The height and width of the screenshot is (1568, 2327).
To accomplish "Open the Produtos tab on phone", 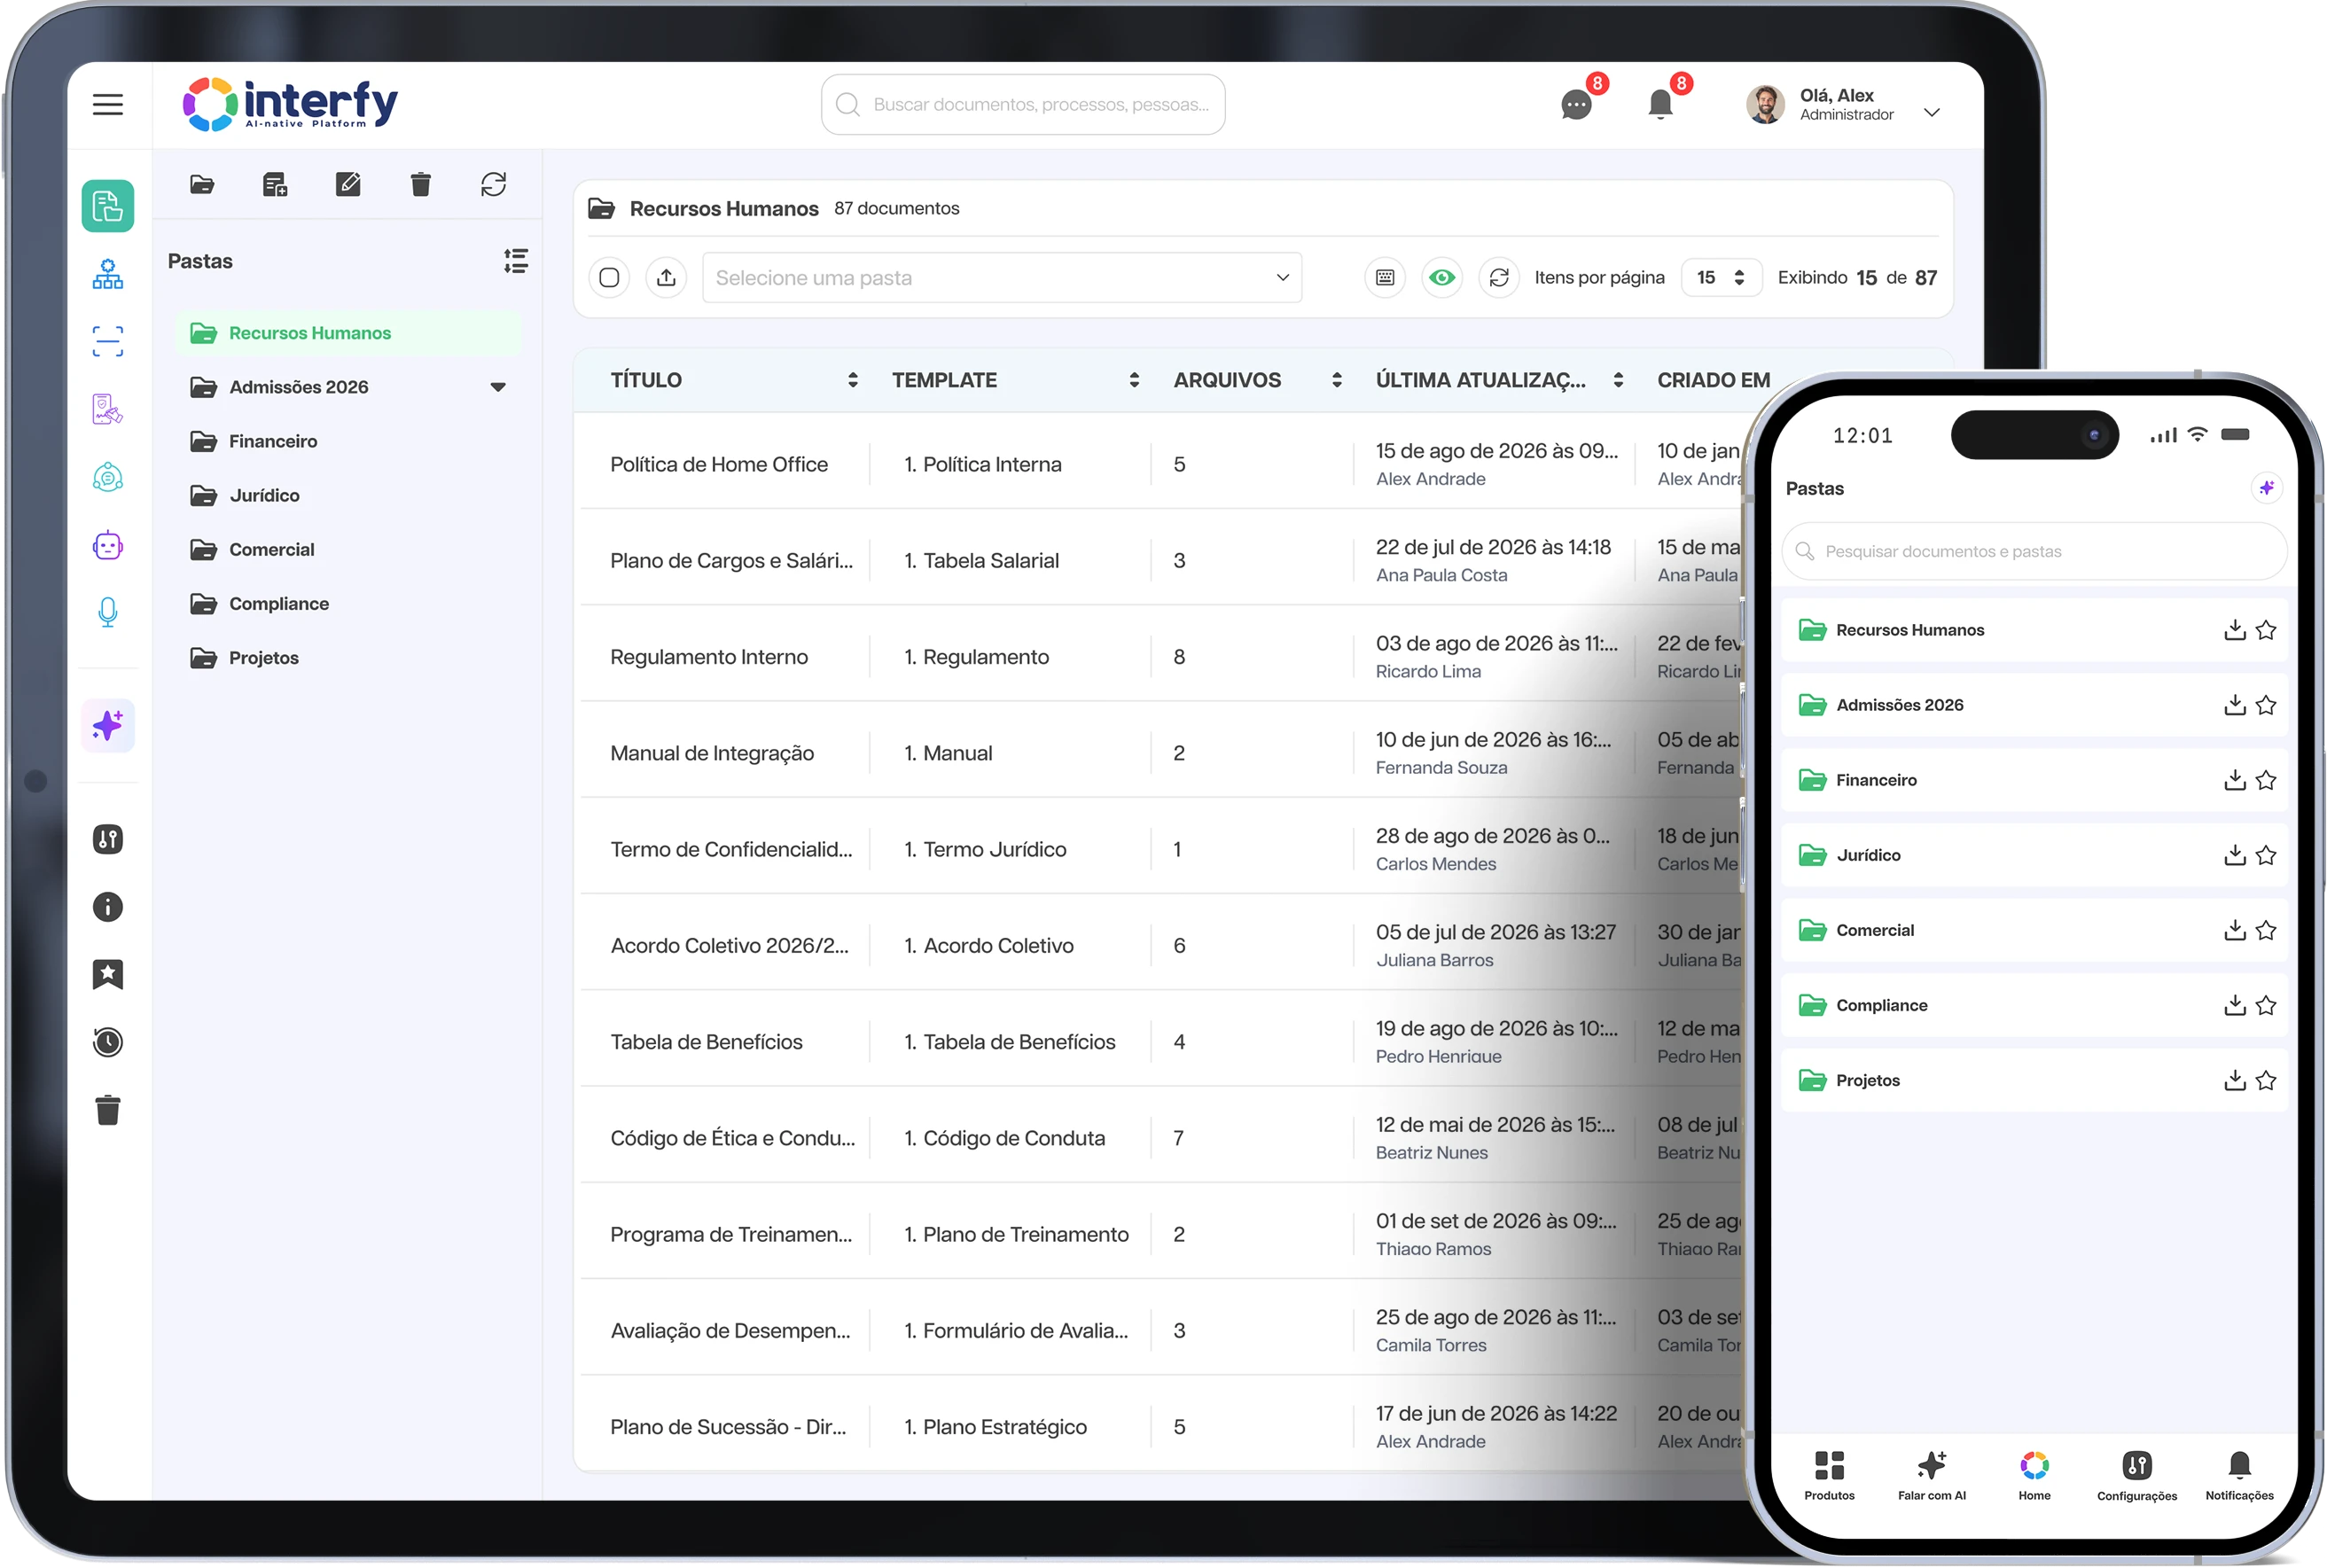I will pos(1829,1475).
